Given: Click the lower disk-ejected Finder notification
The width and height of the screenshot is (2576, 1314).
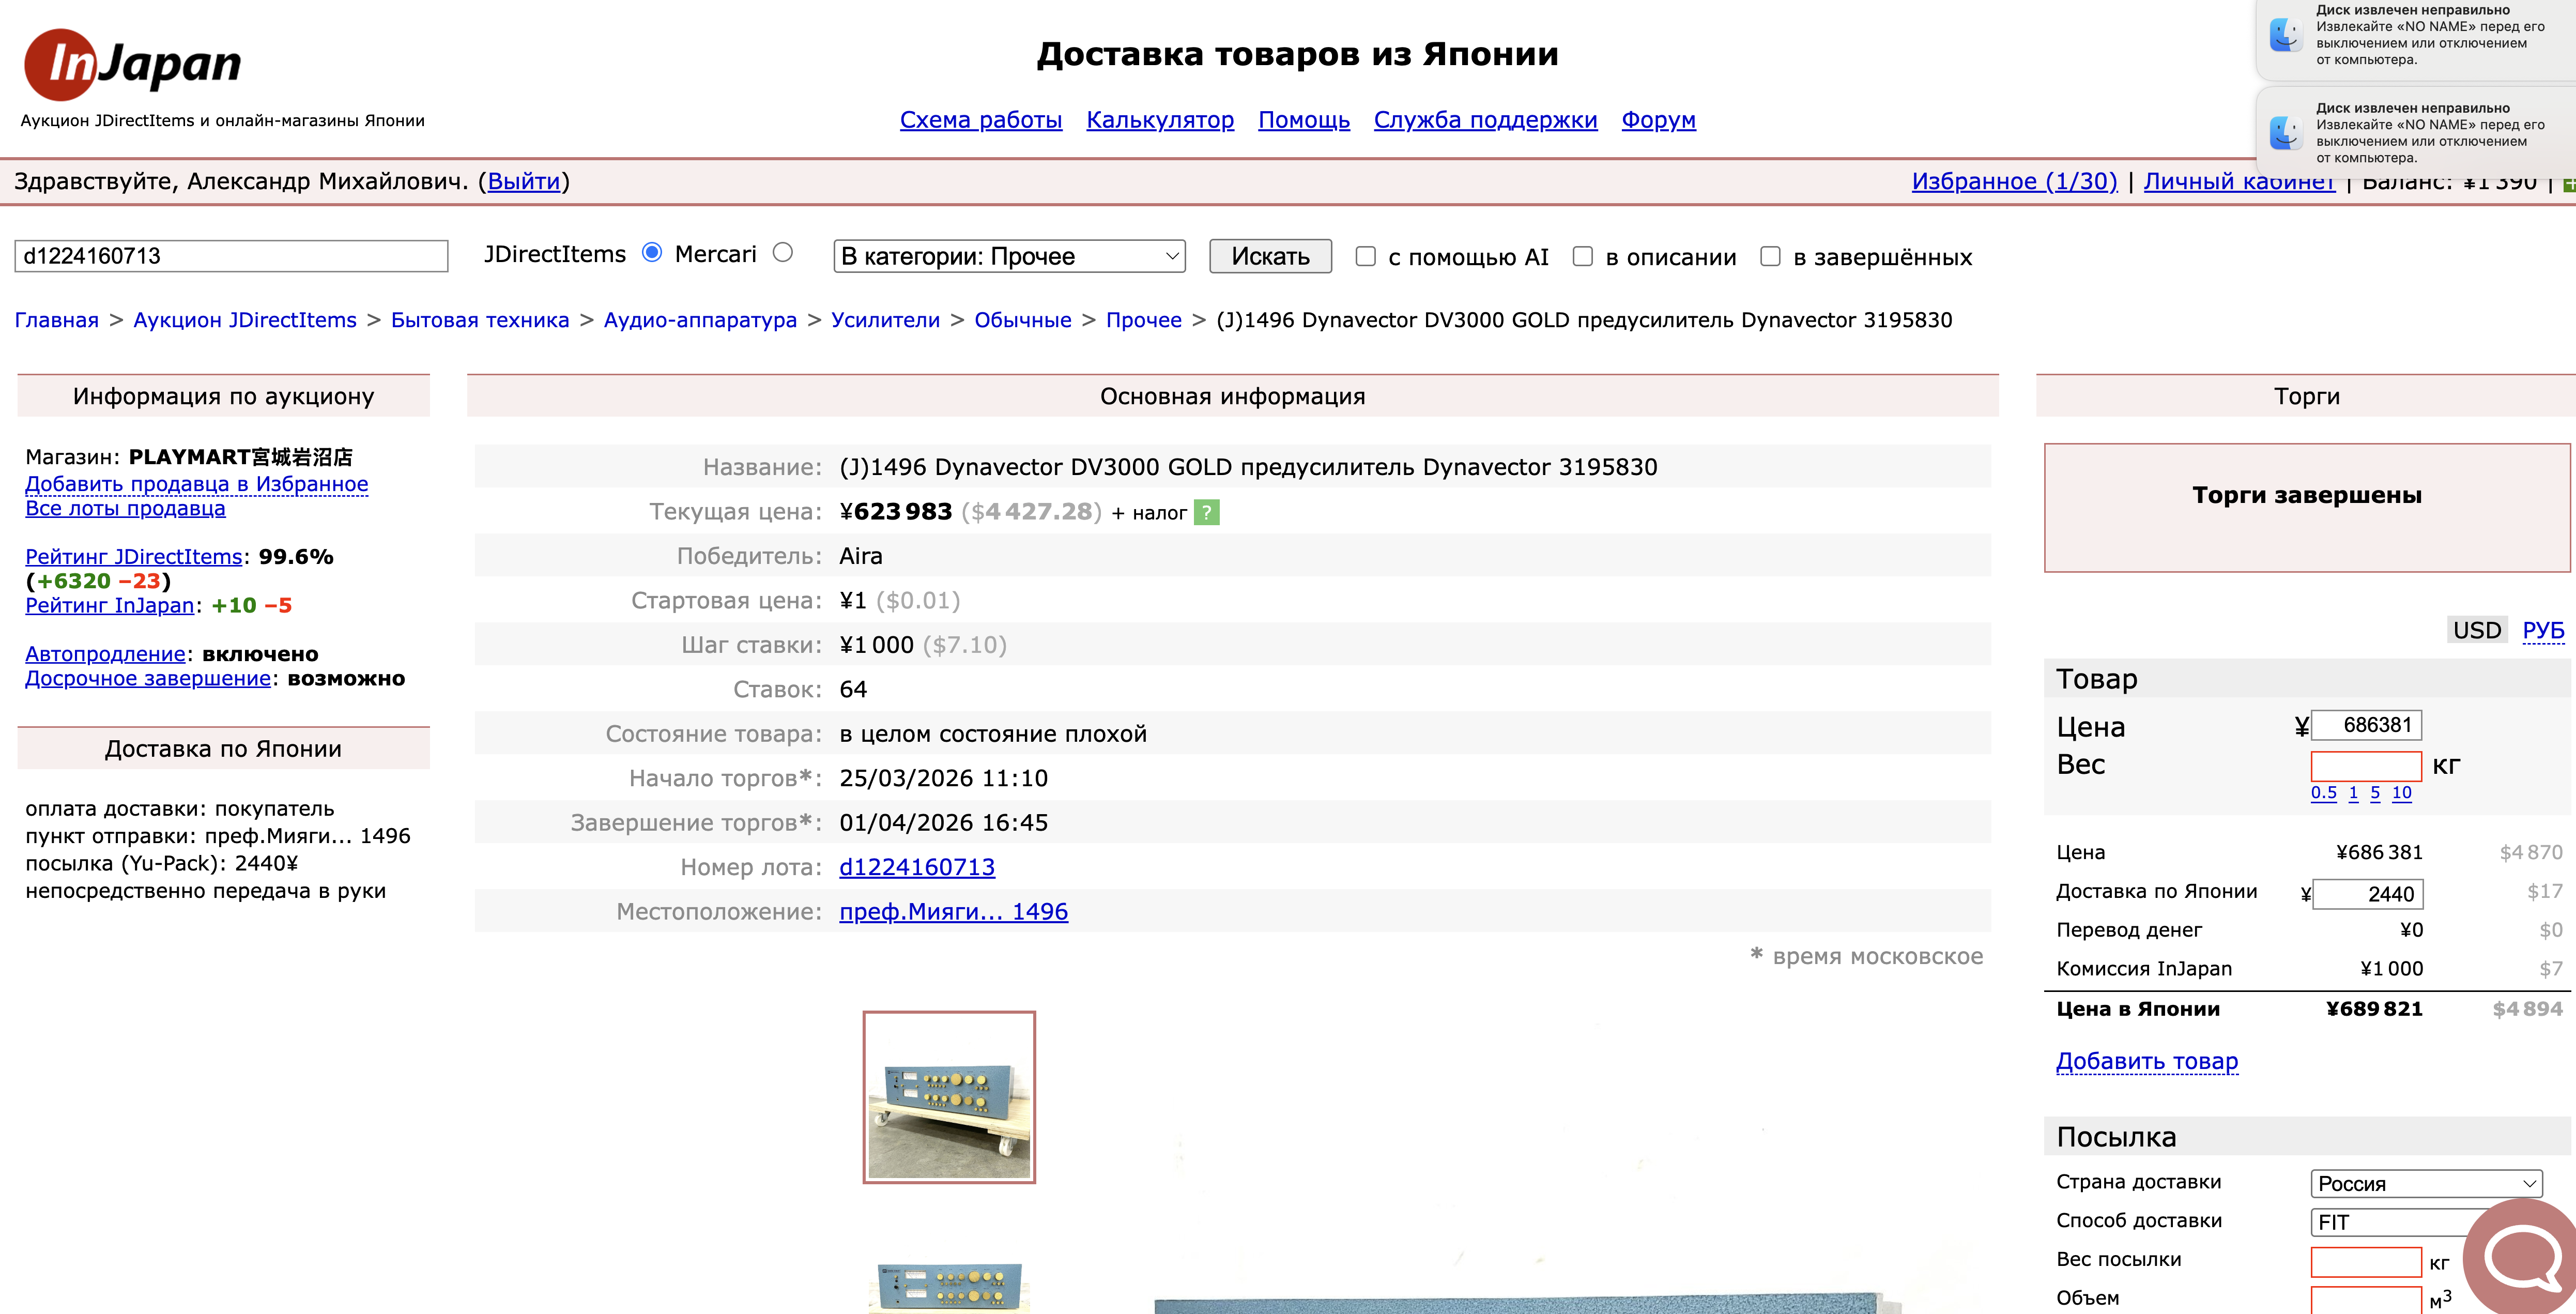Looking at the screenshot, I should pyautogui.click(x=2416, y=132).
